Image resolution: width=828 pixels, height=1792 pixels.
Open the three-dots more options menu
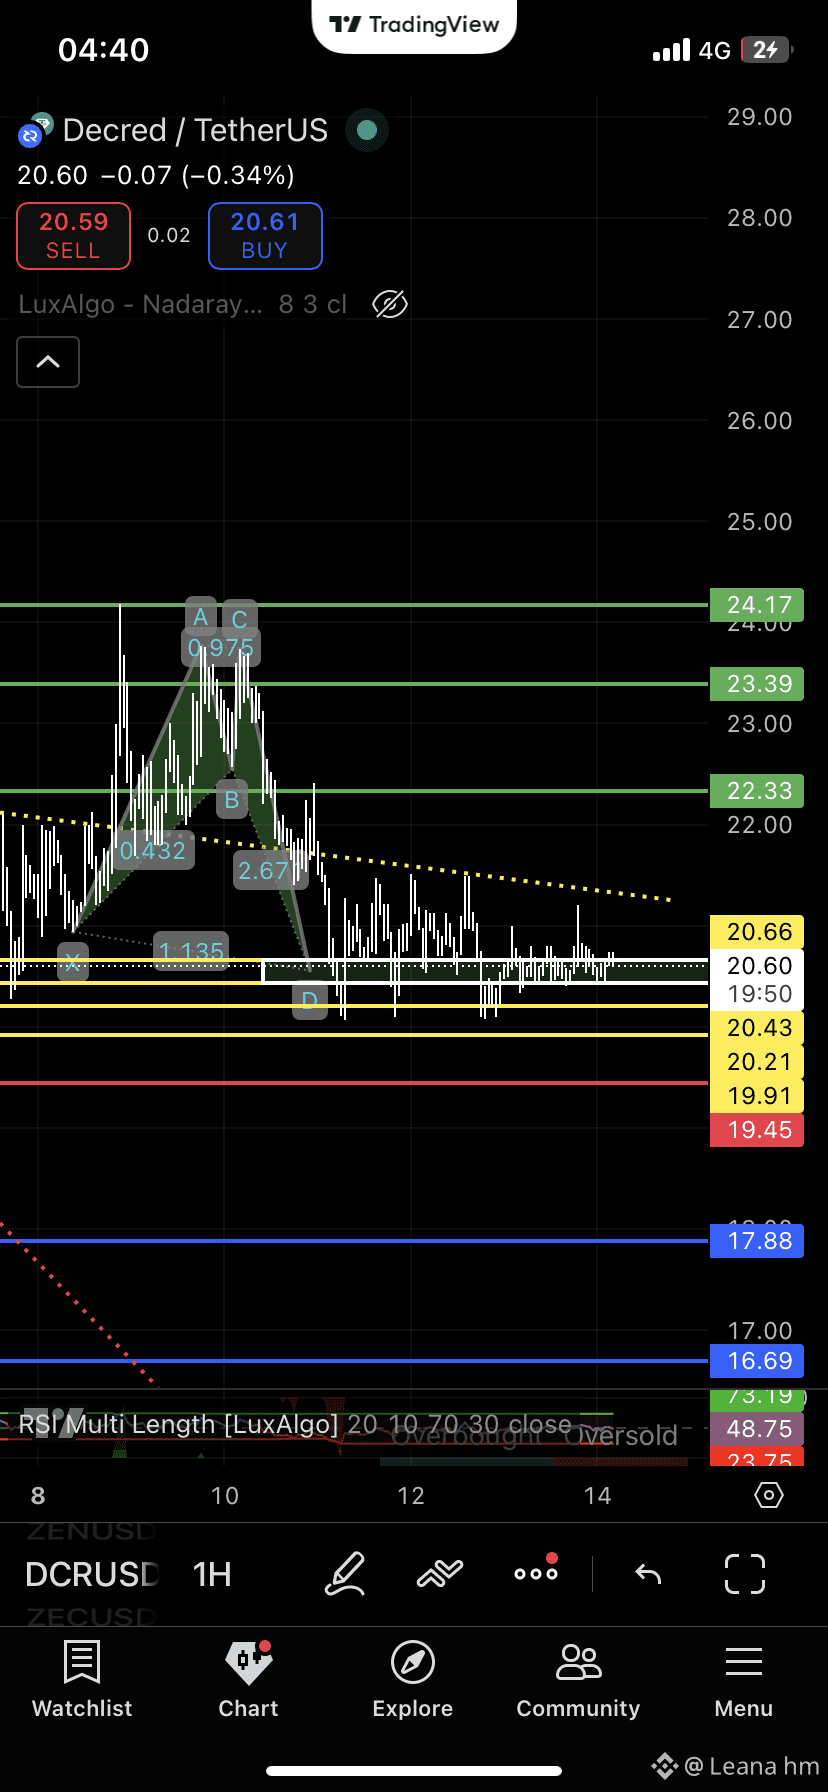coord(536,1572)
